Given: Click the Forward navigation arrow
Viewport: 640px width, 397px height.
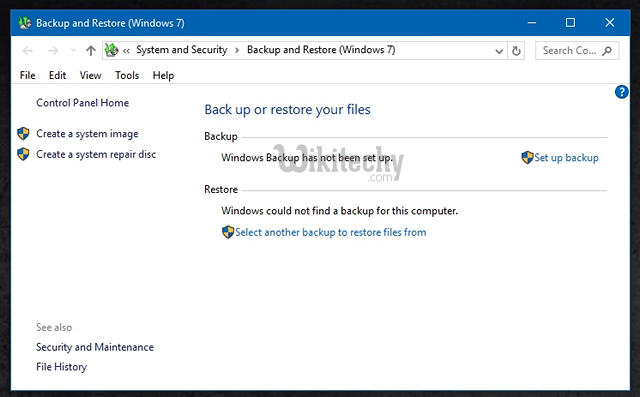Looking at the screenshot, I should (x=53, y=51).
